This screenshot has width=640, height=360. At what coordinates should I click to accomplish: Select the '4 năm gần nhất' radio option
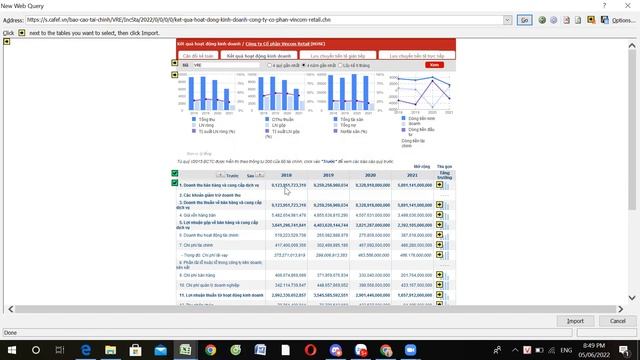(304, 65)
